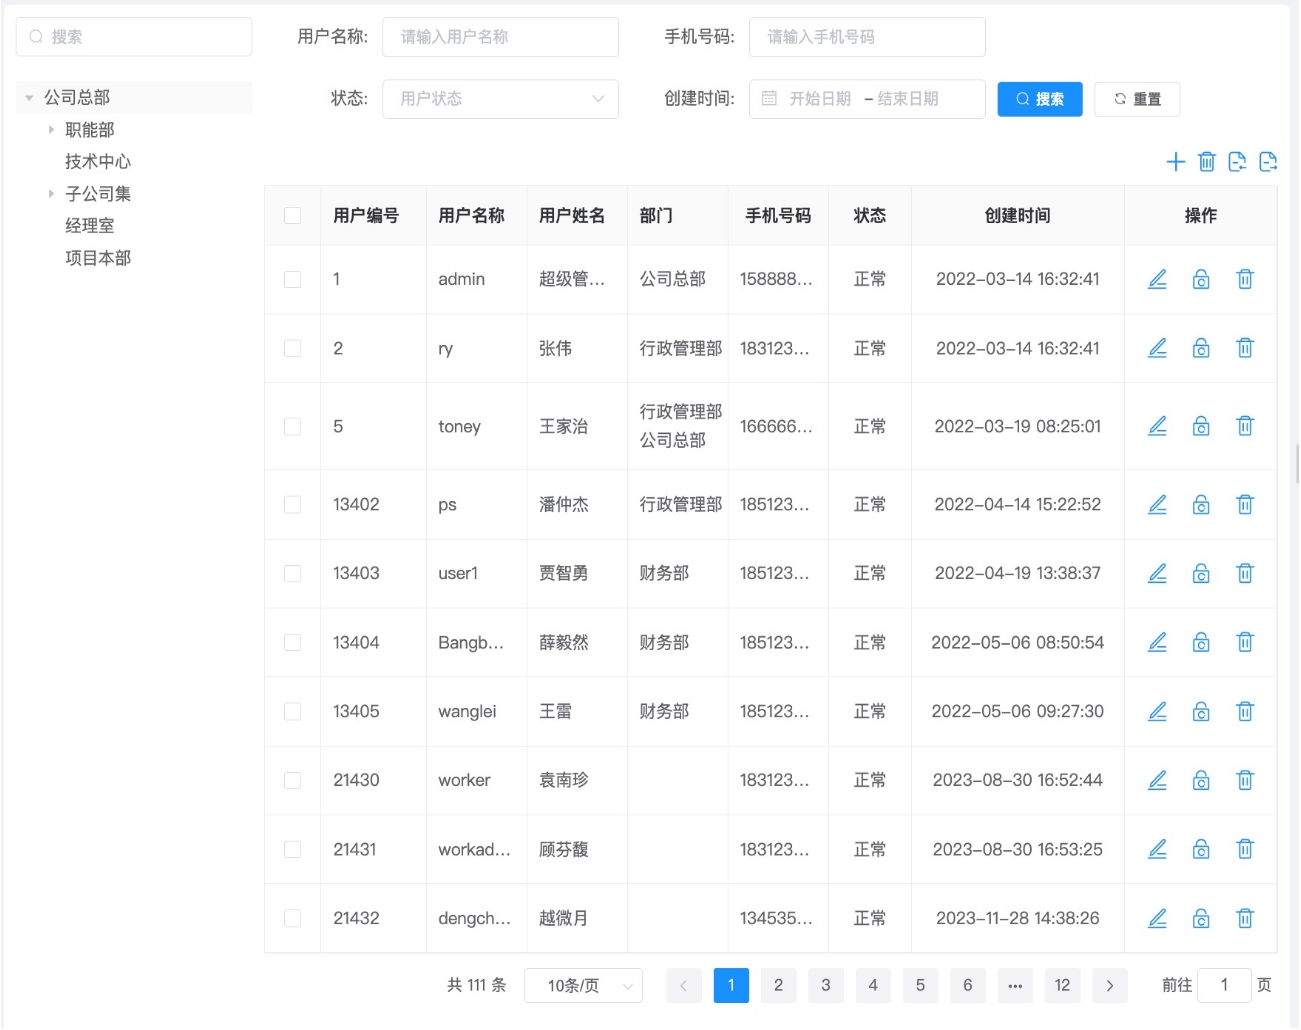Go to page 6
The image size is (1301, 1030).
[x=967, y=985]
